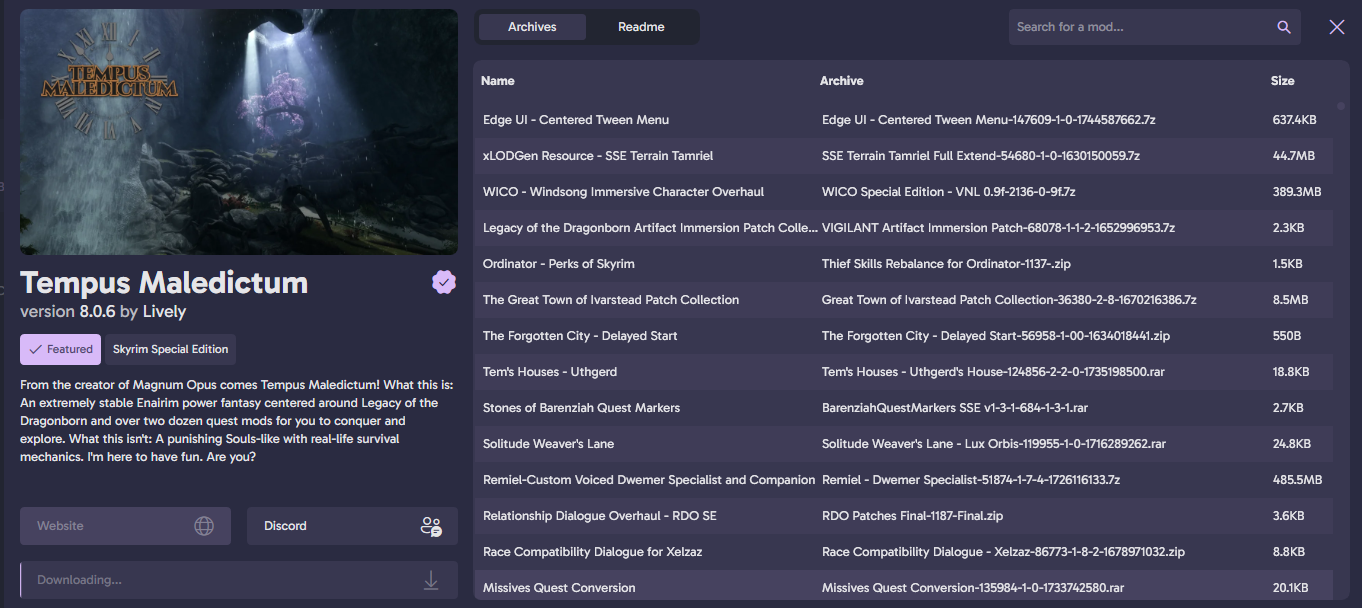Image resolution: width=1362 pixels, height=608 pixels.
Task: Click the 'Tempus Maledictum' title heading
Action: [164, 282]
